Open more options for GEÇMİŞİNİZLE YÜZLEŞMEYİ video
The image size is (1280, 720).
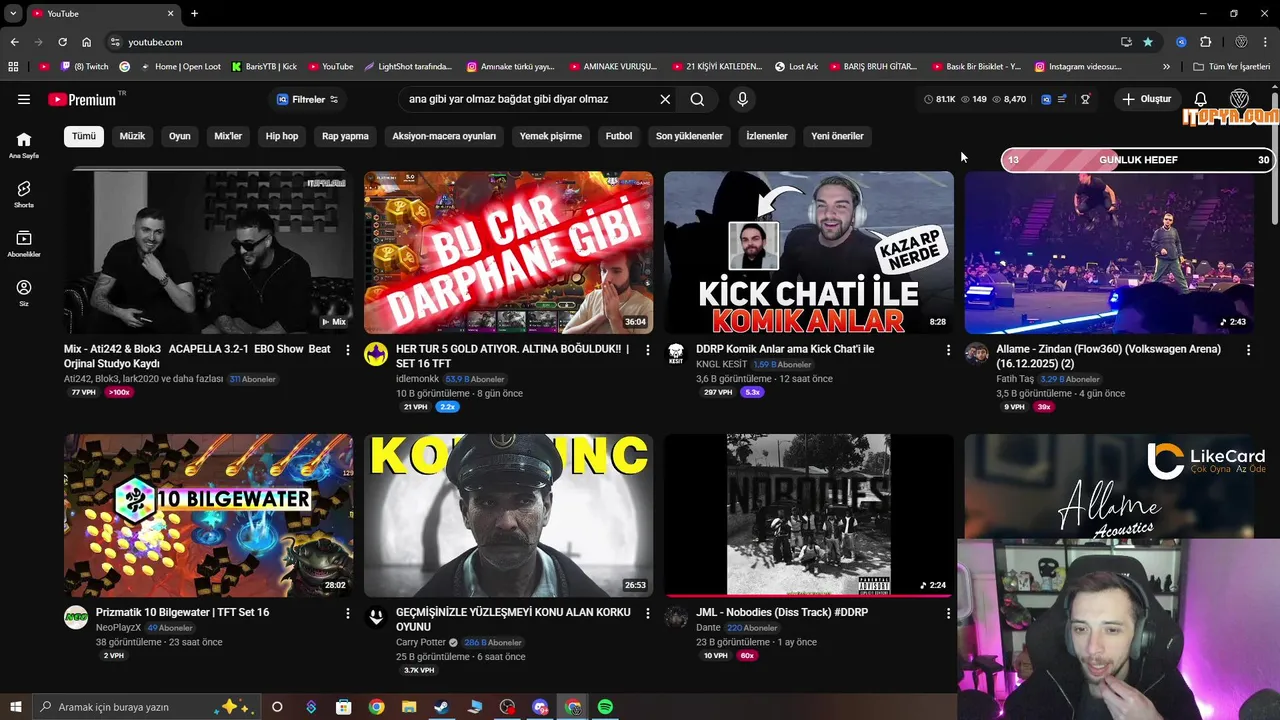(648, 613)
